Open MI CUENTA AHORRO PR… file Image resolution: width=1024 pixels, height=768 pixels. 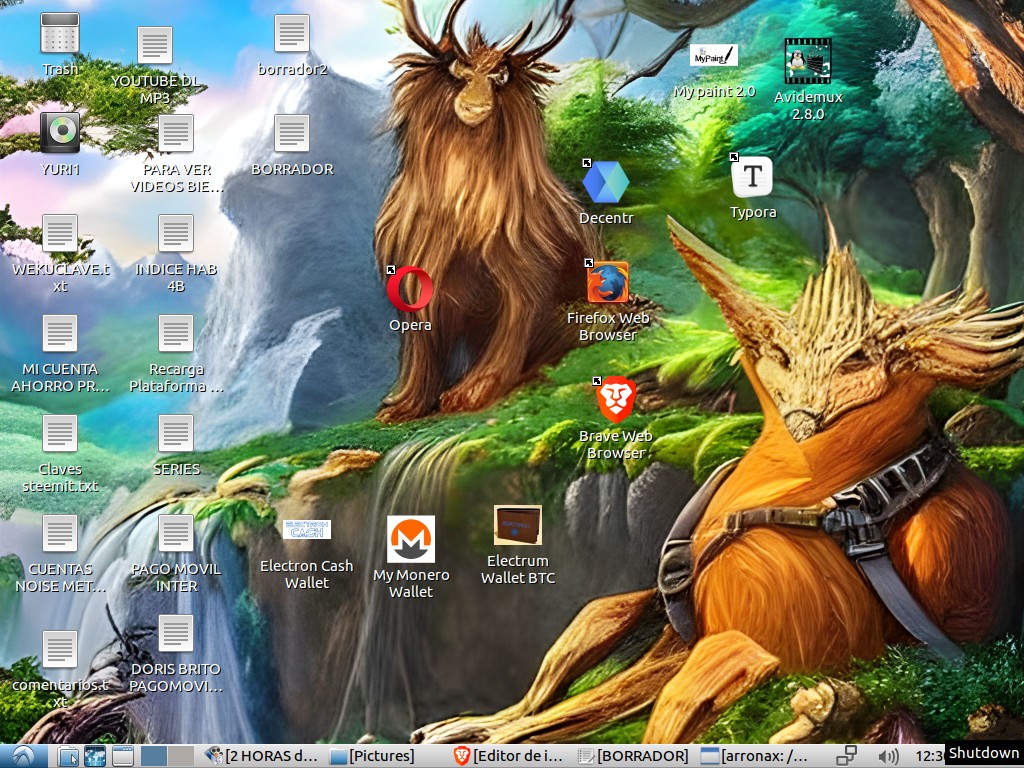point(59,333)
